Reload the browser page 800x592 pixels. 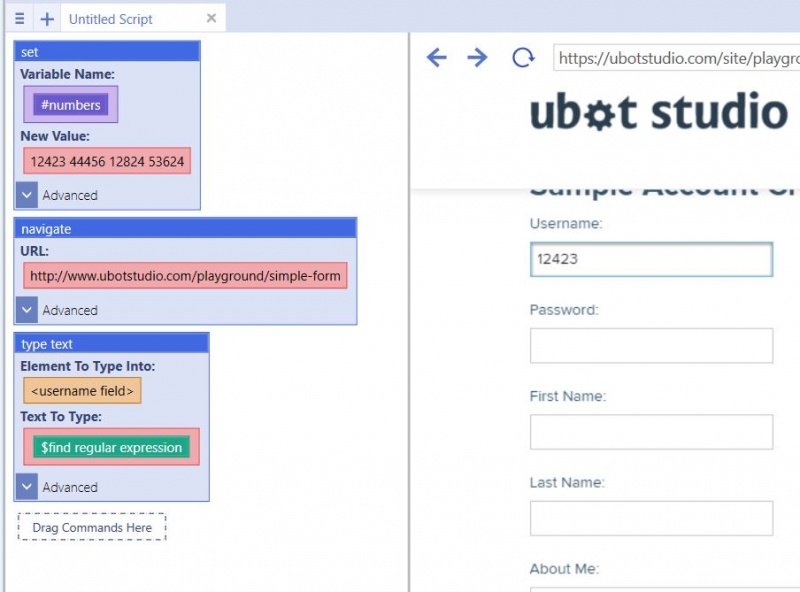pos(523,57)
